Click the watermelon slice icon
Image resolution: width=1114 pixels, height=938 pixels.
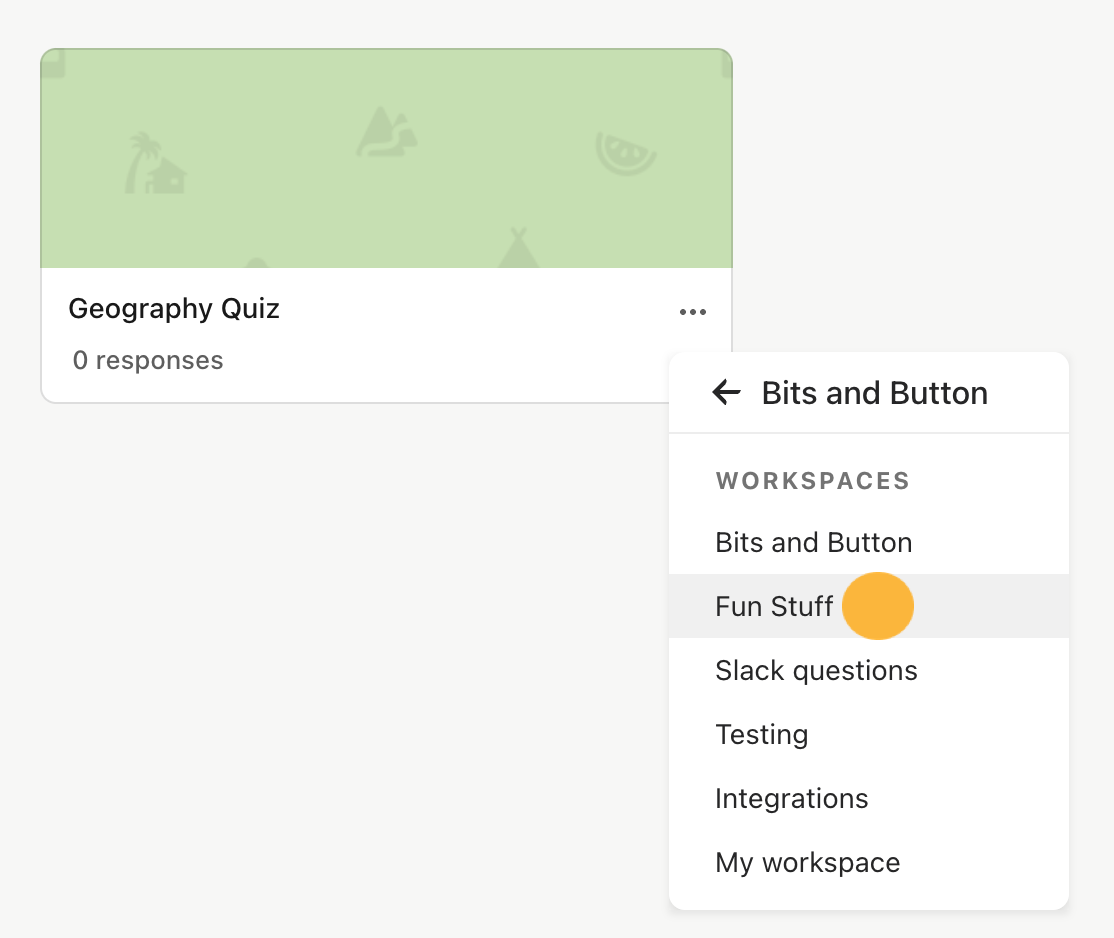click(x=625, y=153)
